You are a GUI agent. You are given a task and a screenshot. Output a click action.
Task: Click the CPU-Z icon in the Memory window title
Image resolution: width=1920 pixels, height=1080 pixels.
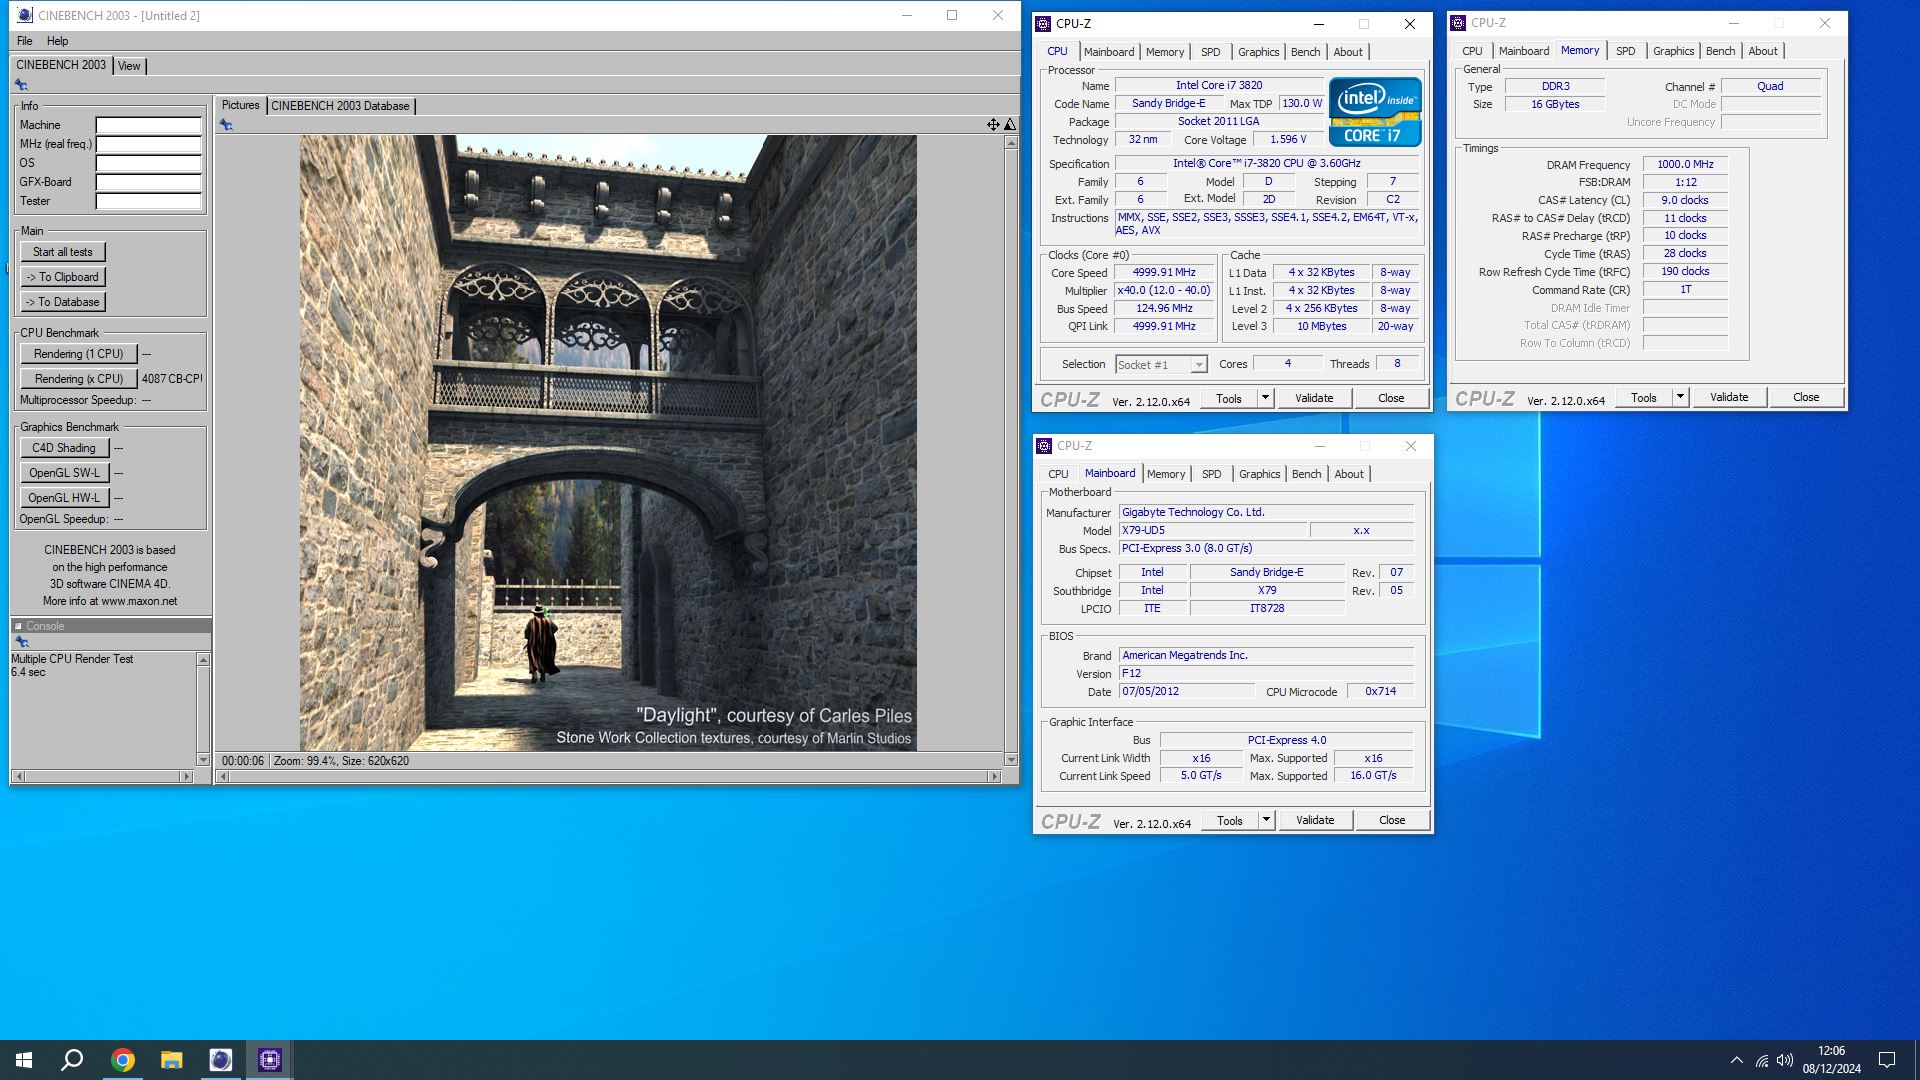point(1458,22)
